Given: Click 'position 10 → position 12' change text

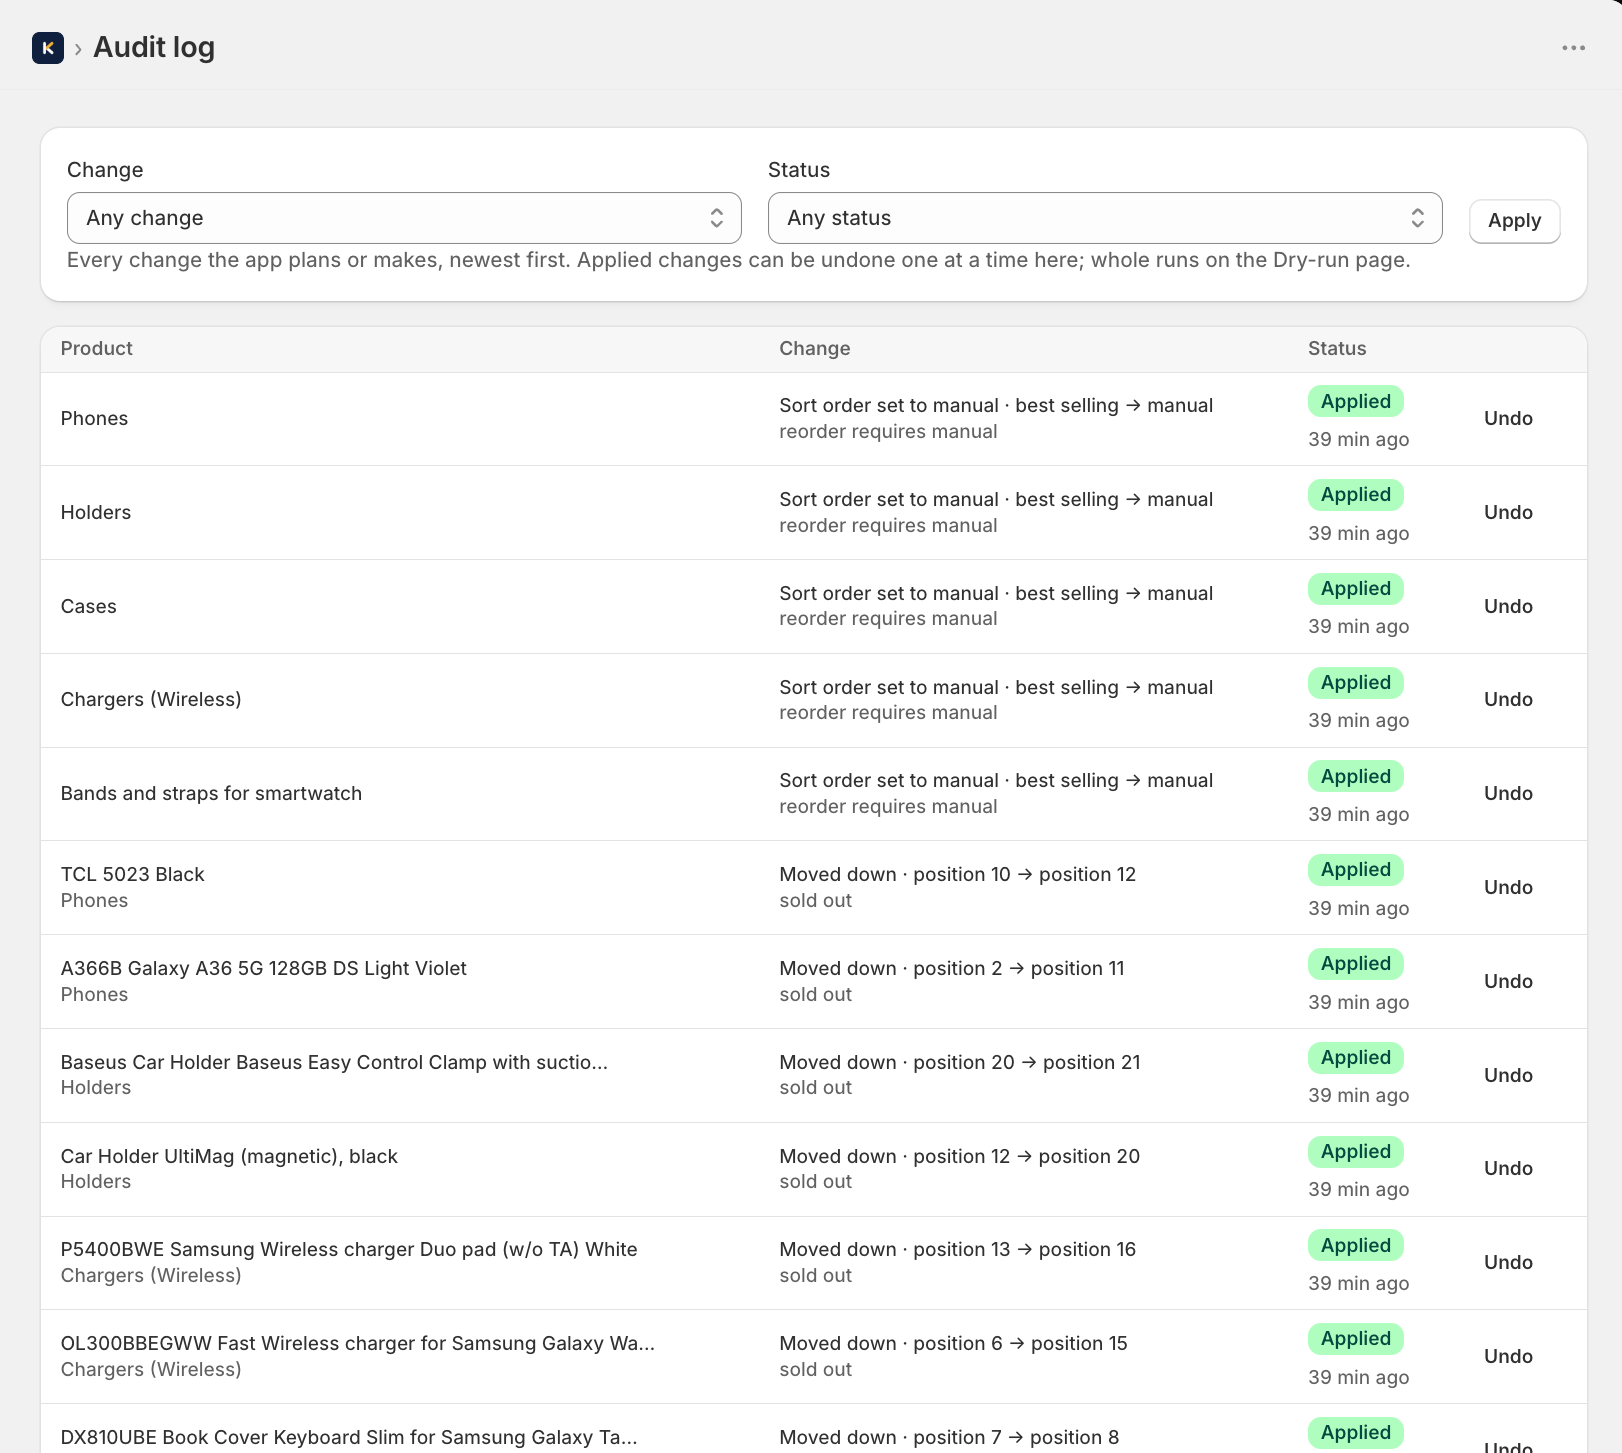Looking at the screenshot, I should [1025, 875].
